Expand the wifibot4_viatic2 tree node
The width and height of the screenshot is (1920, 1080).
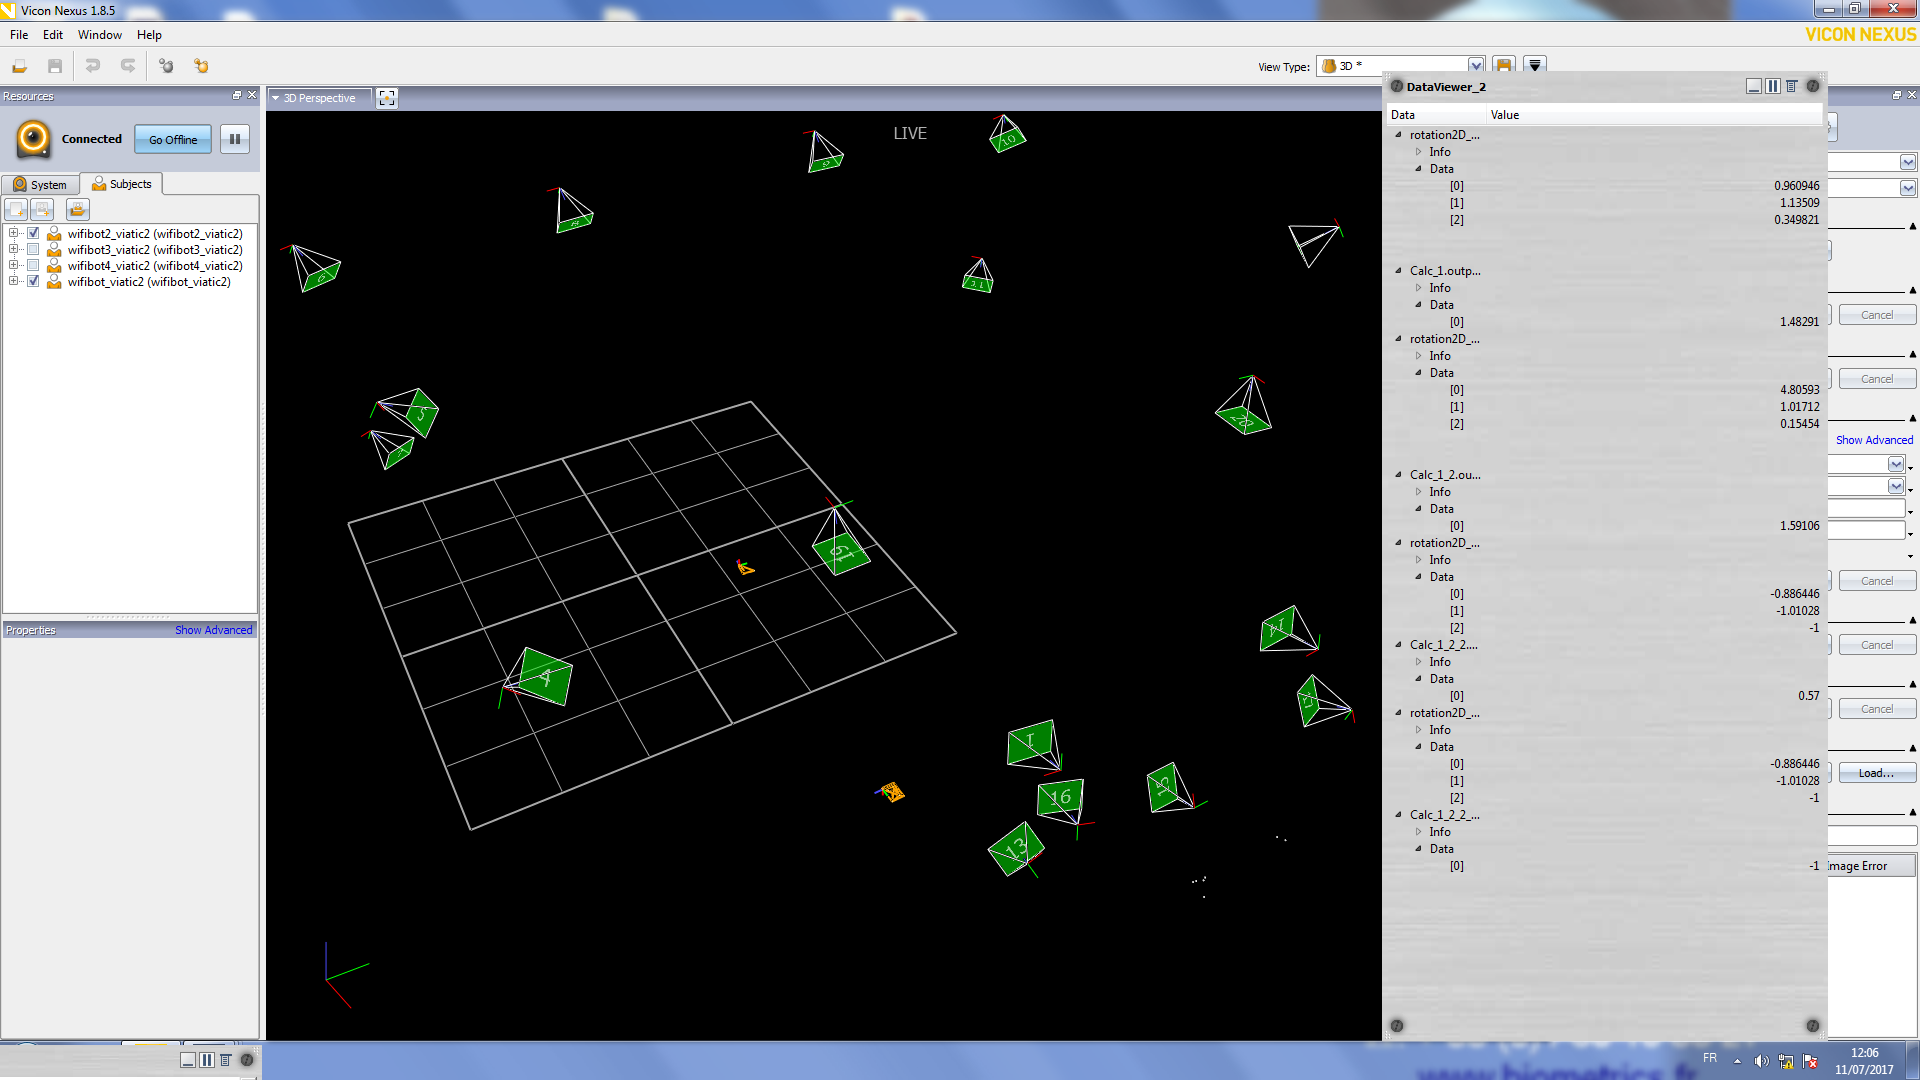click(x=14, y=266)
